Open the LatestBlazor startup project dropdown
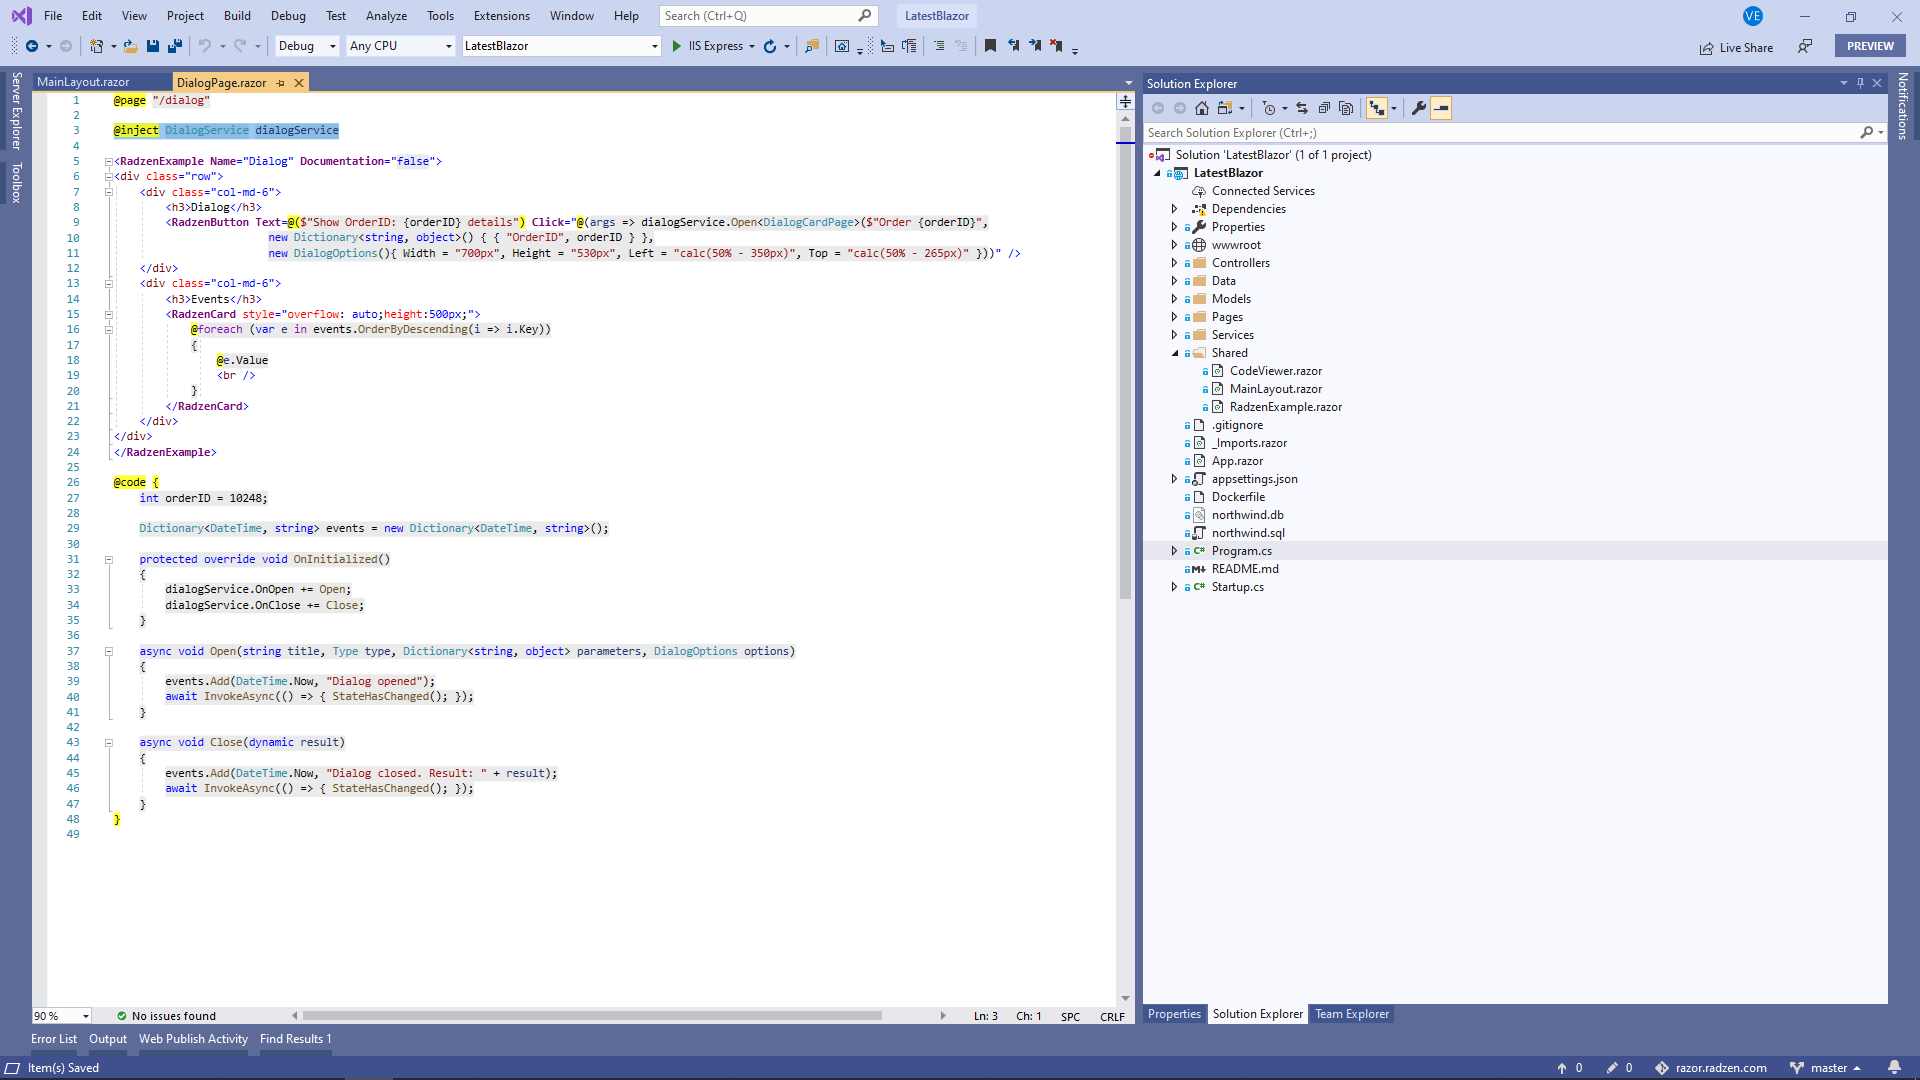The image size is (1920, 1080). [x=561, y=46]
